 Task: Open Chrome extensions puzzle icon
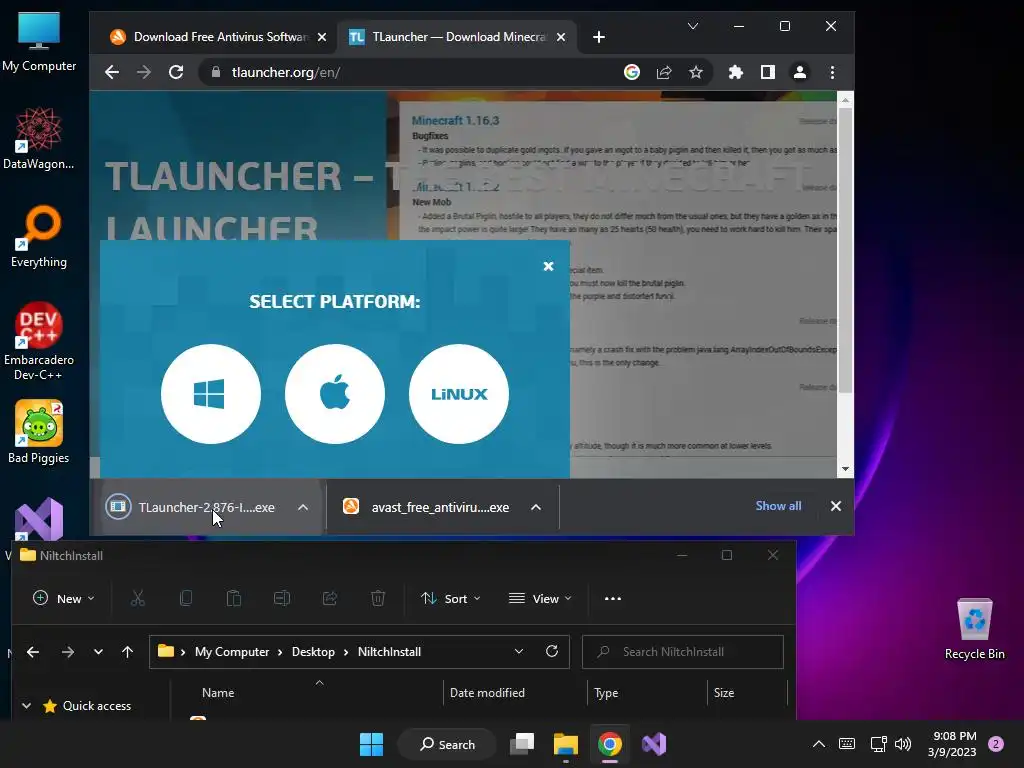pyautogui.click(x=736, y=72)
